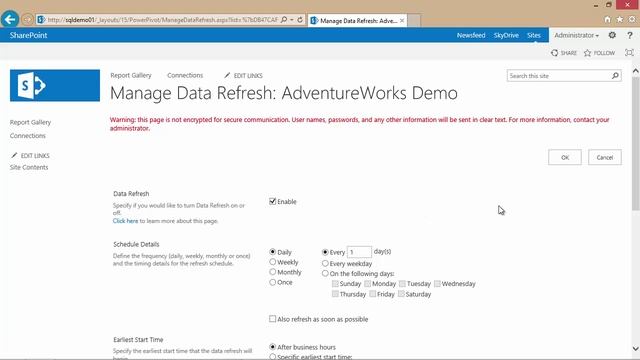Open browser Home via the house icon
This screenshot has height=360, width=640.
607,19
